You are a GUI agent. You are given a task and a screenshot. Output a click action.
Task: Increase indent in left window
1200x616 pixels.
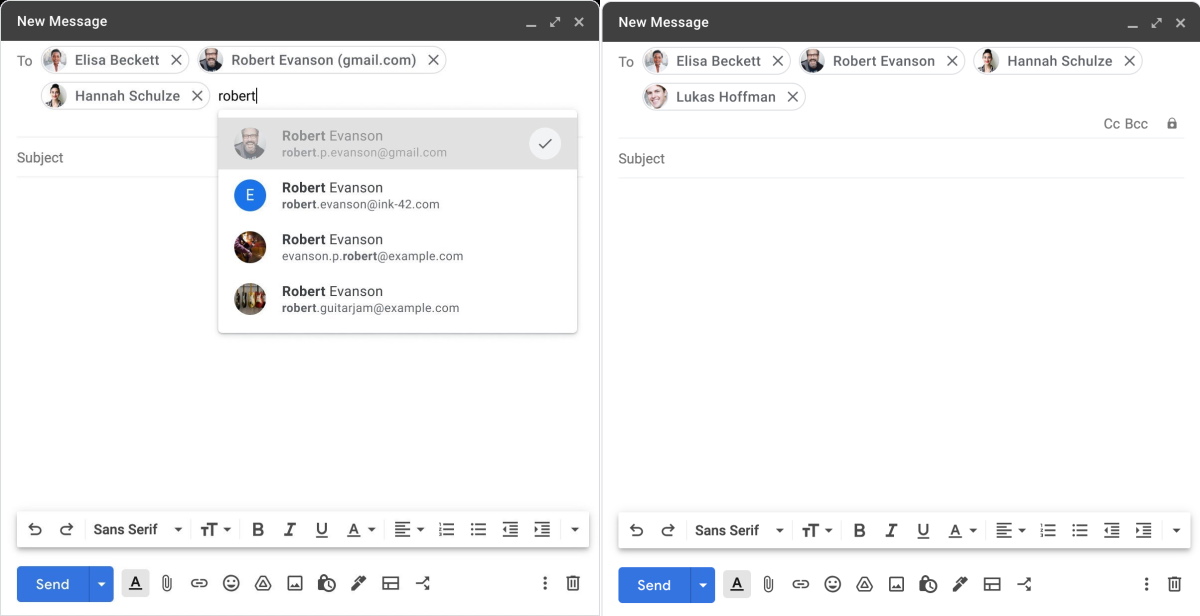tap(543, 530)
